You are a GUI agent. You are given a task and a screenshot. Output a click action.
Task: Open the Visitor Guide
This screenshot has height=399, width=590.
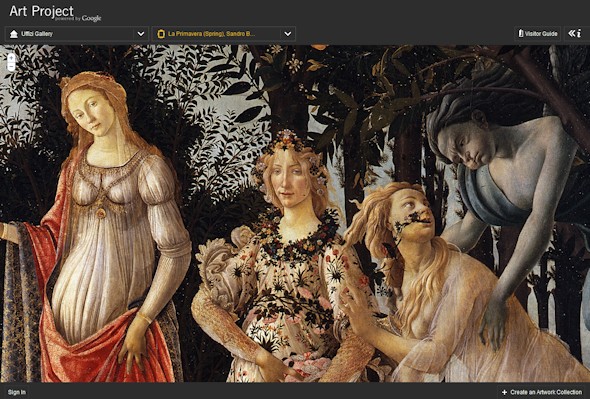(x=537, y=34)
